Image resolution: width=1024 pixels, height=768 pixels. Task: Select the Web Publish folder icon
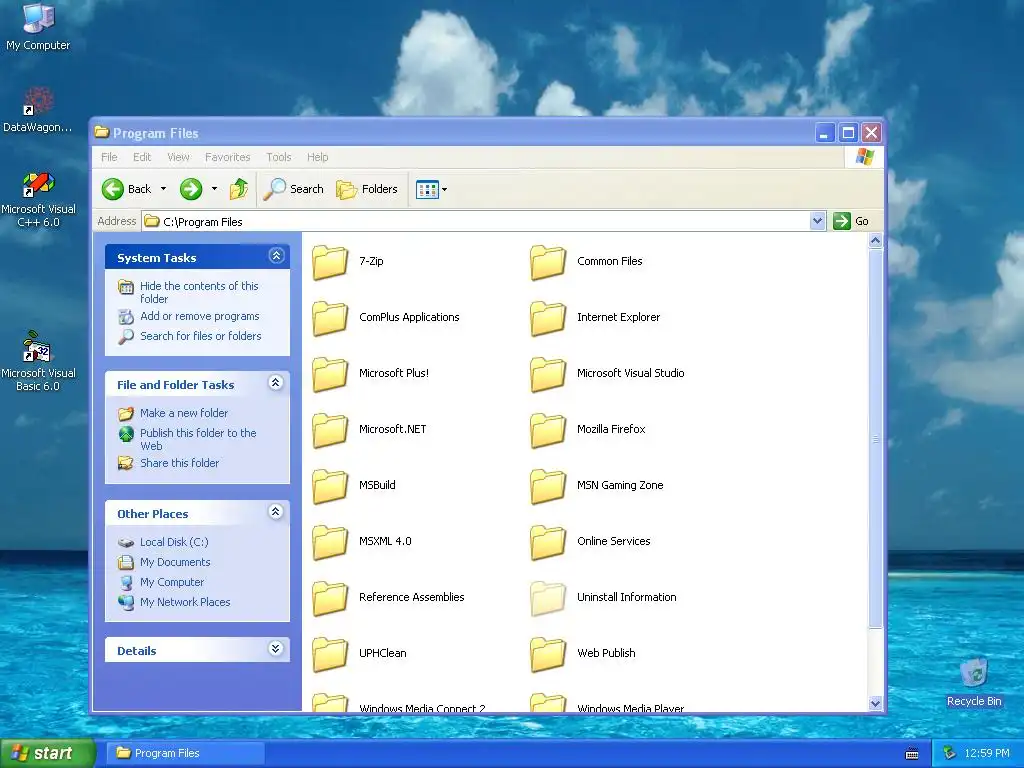click(548, 655)
